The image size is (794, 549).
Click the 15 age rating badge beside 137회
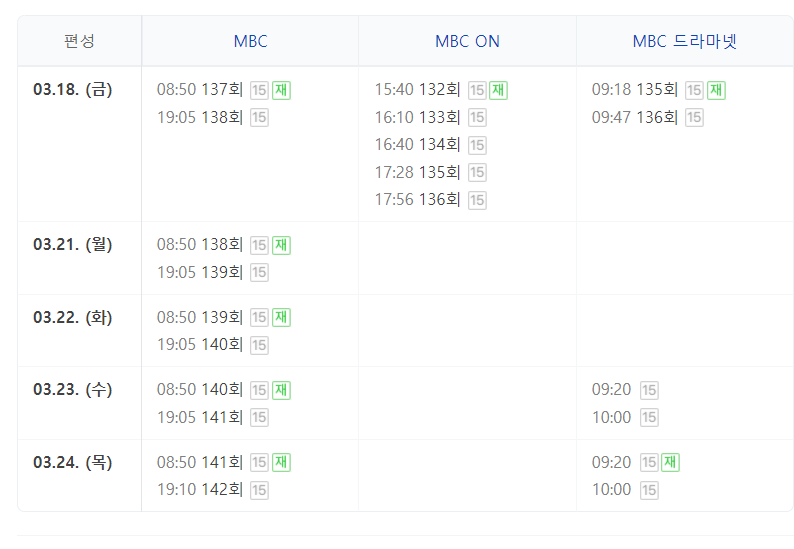[x=259, y=90]
